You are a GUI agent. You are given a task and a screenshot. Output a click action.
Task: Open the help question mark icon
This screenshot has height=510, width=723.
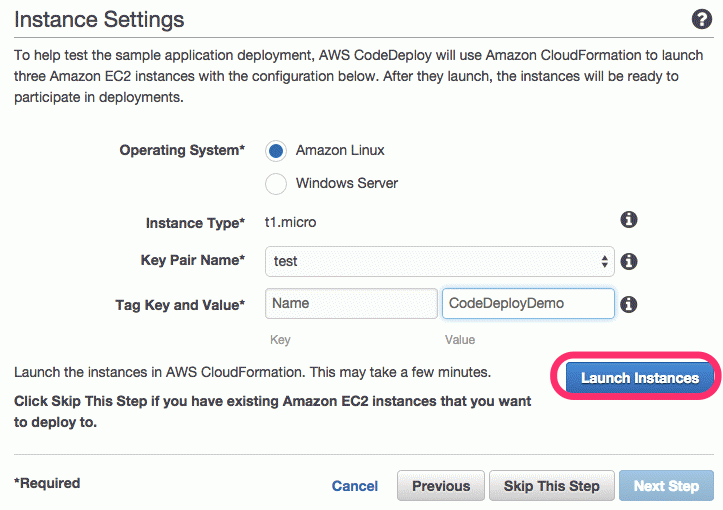701,19
